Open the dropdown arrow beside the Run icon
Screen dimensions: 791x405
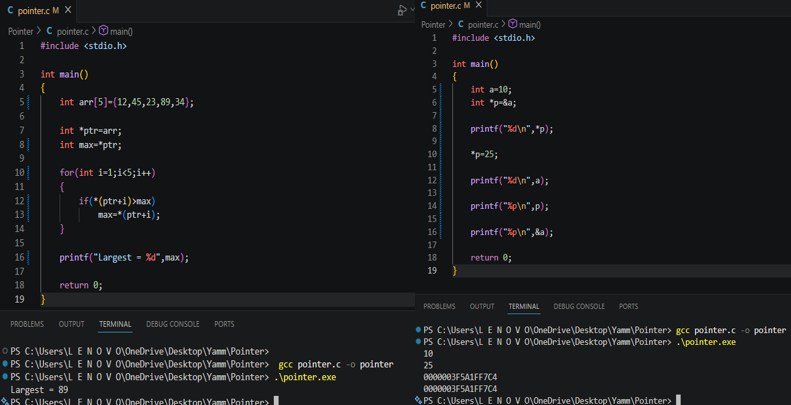tap(411, 11)
